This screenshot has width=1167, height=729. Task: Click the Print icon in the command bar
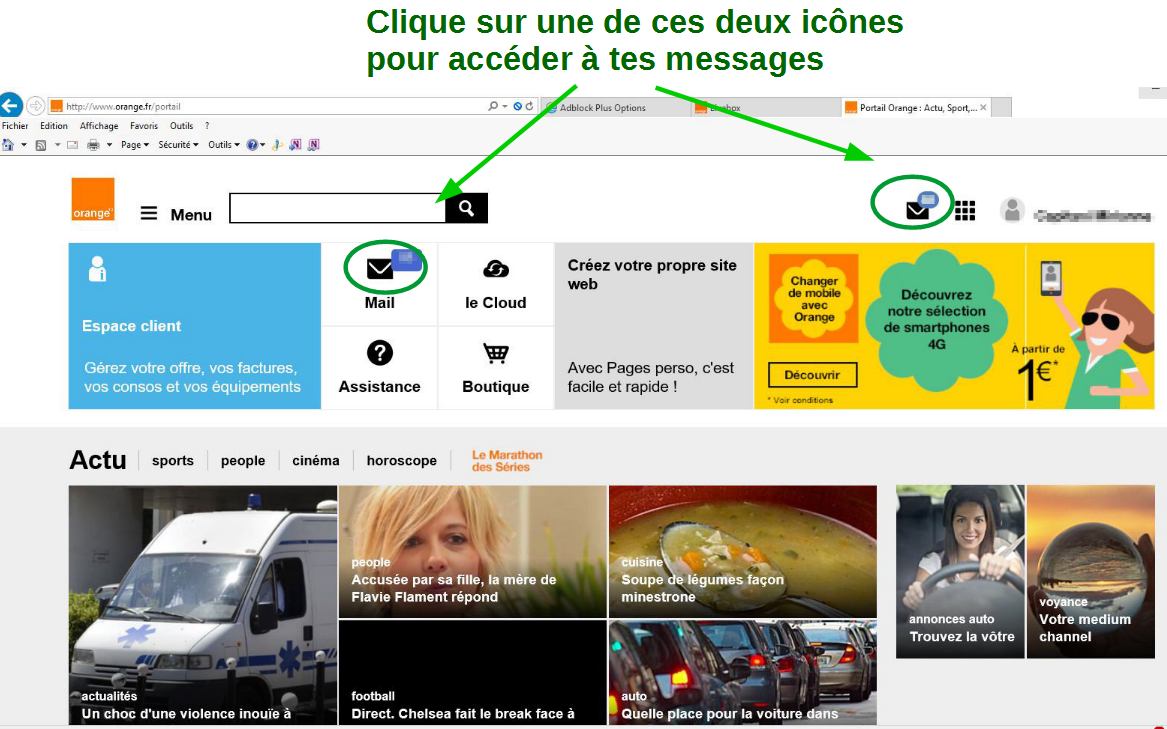93,145
